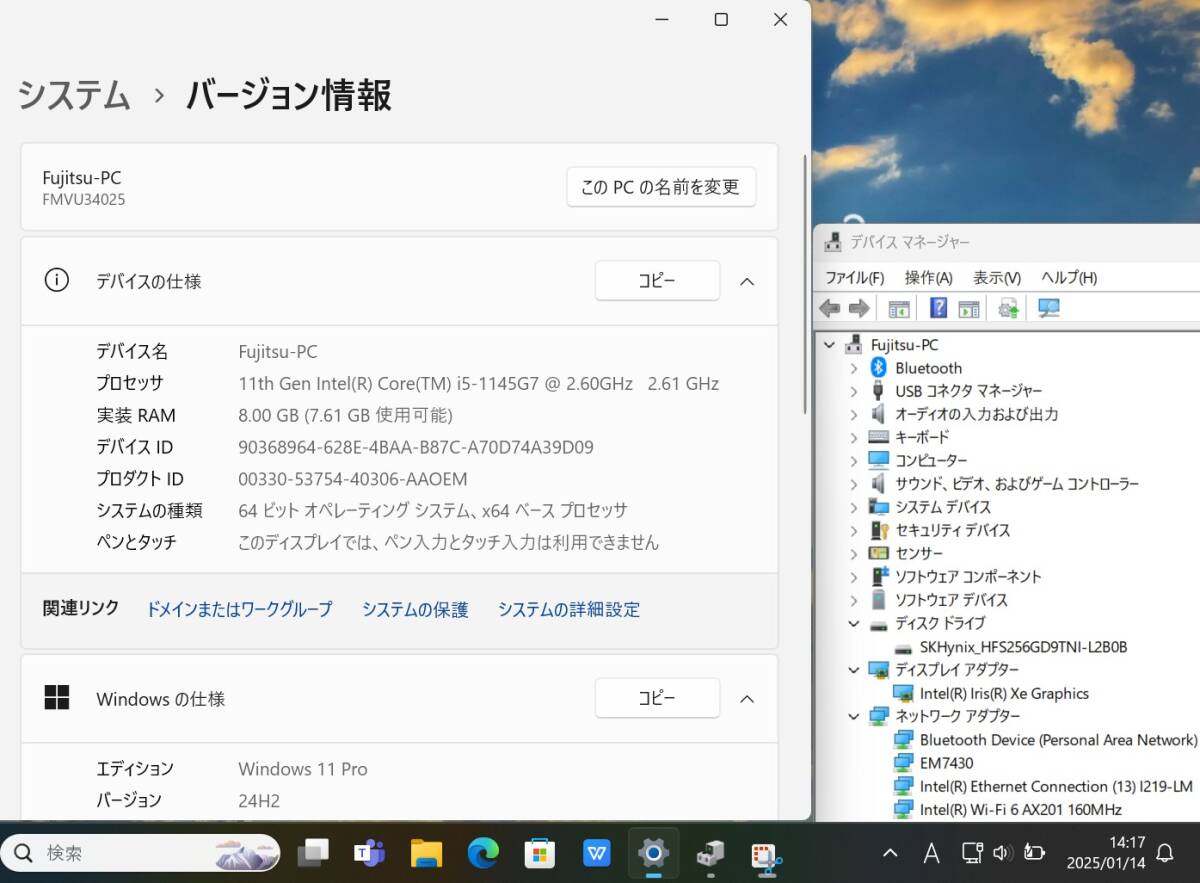Select the ソフトウェア コンポーネント tree row
The image size is (1200, 883).
968,576
